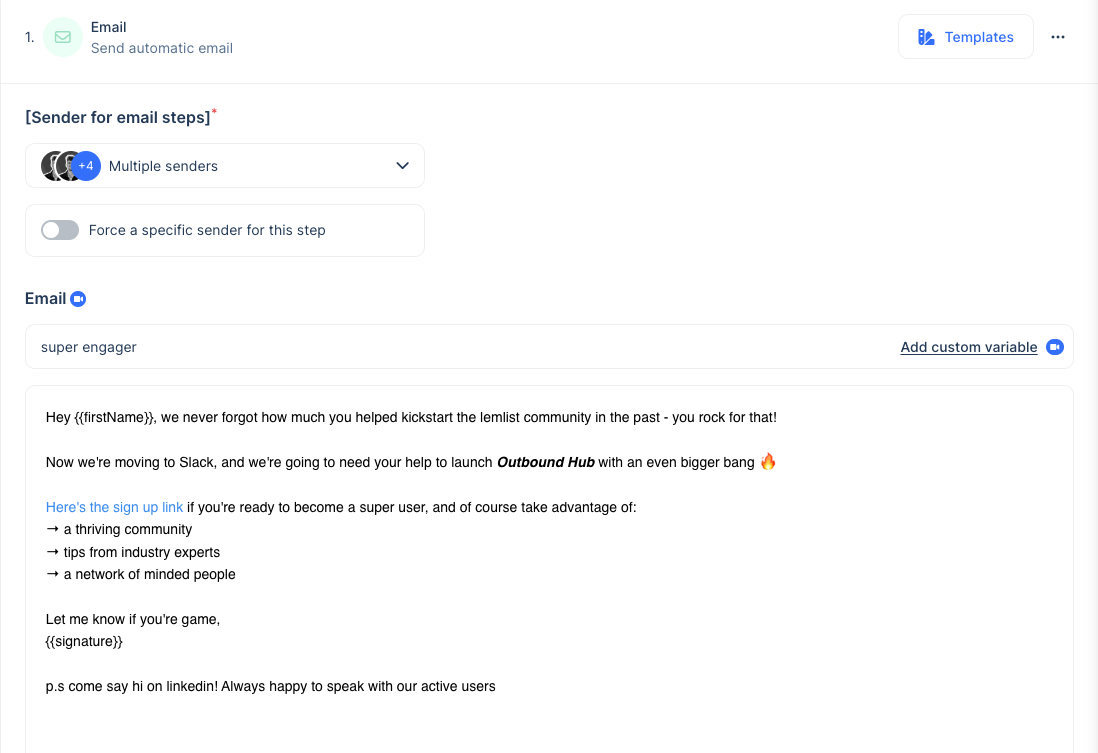Screen dimensions: 1098x753
Task: Click the first sender avatar photo
Action: (50, 166)
